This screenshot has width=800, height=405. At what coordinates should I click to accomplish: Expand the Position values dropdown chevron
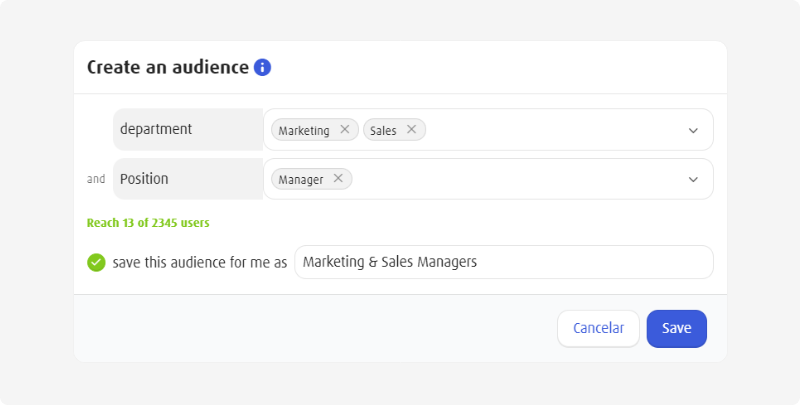click(x=693, y=179)
